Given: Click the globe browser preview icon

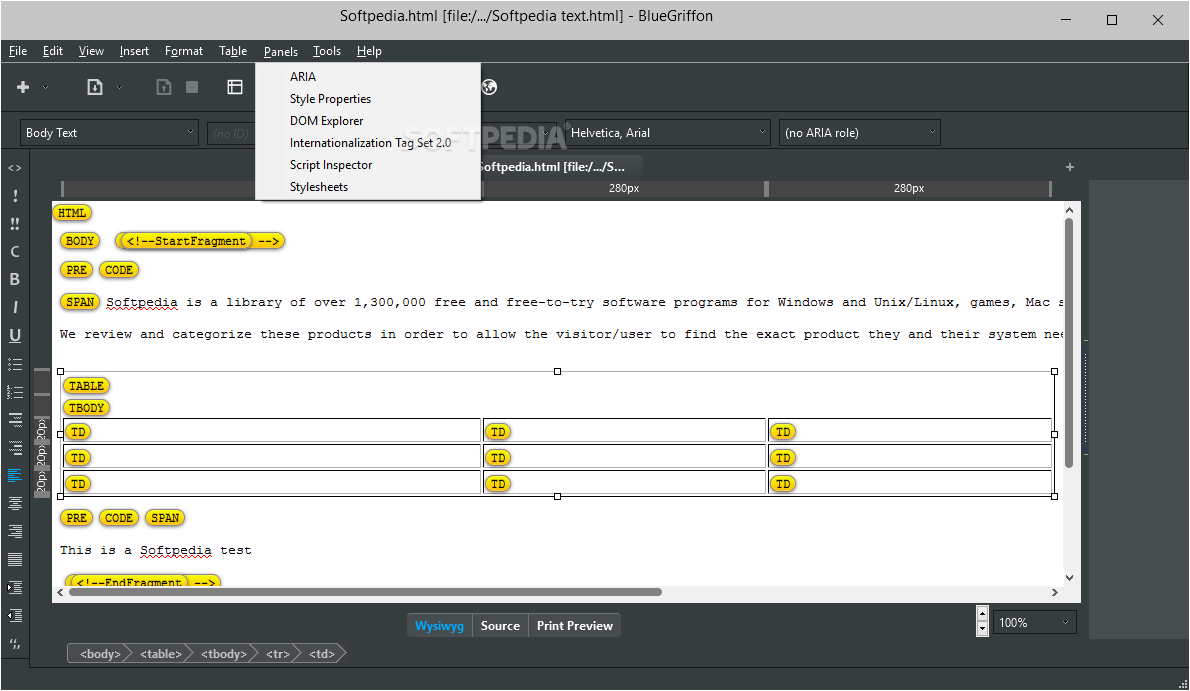Looking at the screenshot, I should [x=490, y=87].
